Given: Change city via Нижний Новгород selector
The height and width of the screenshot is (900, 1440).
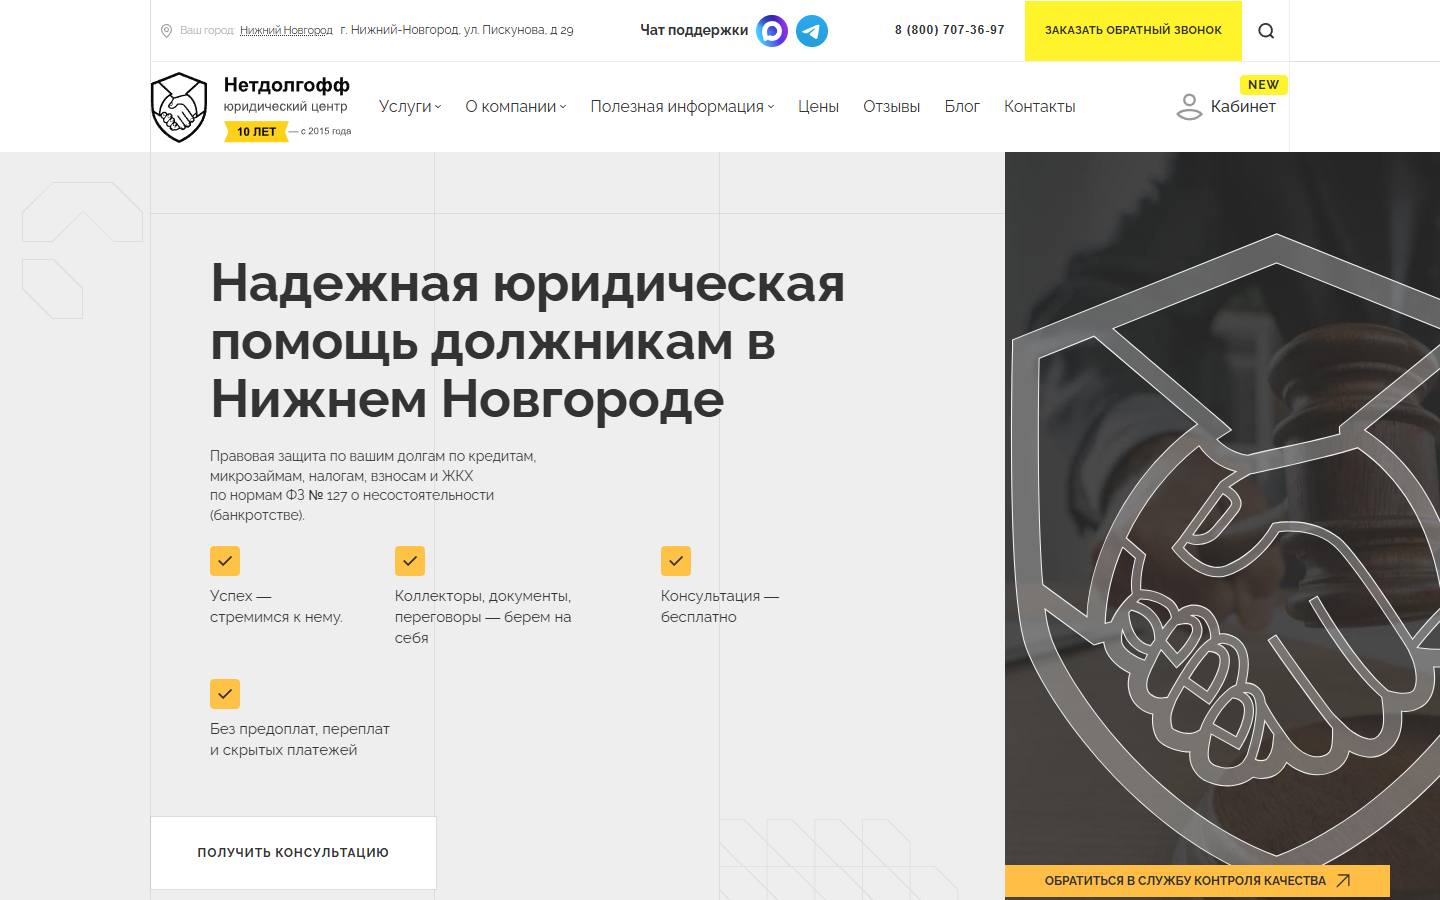Looking at the screenshot, I should click(286, 31).
